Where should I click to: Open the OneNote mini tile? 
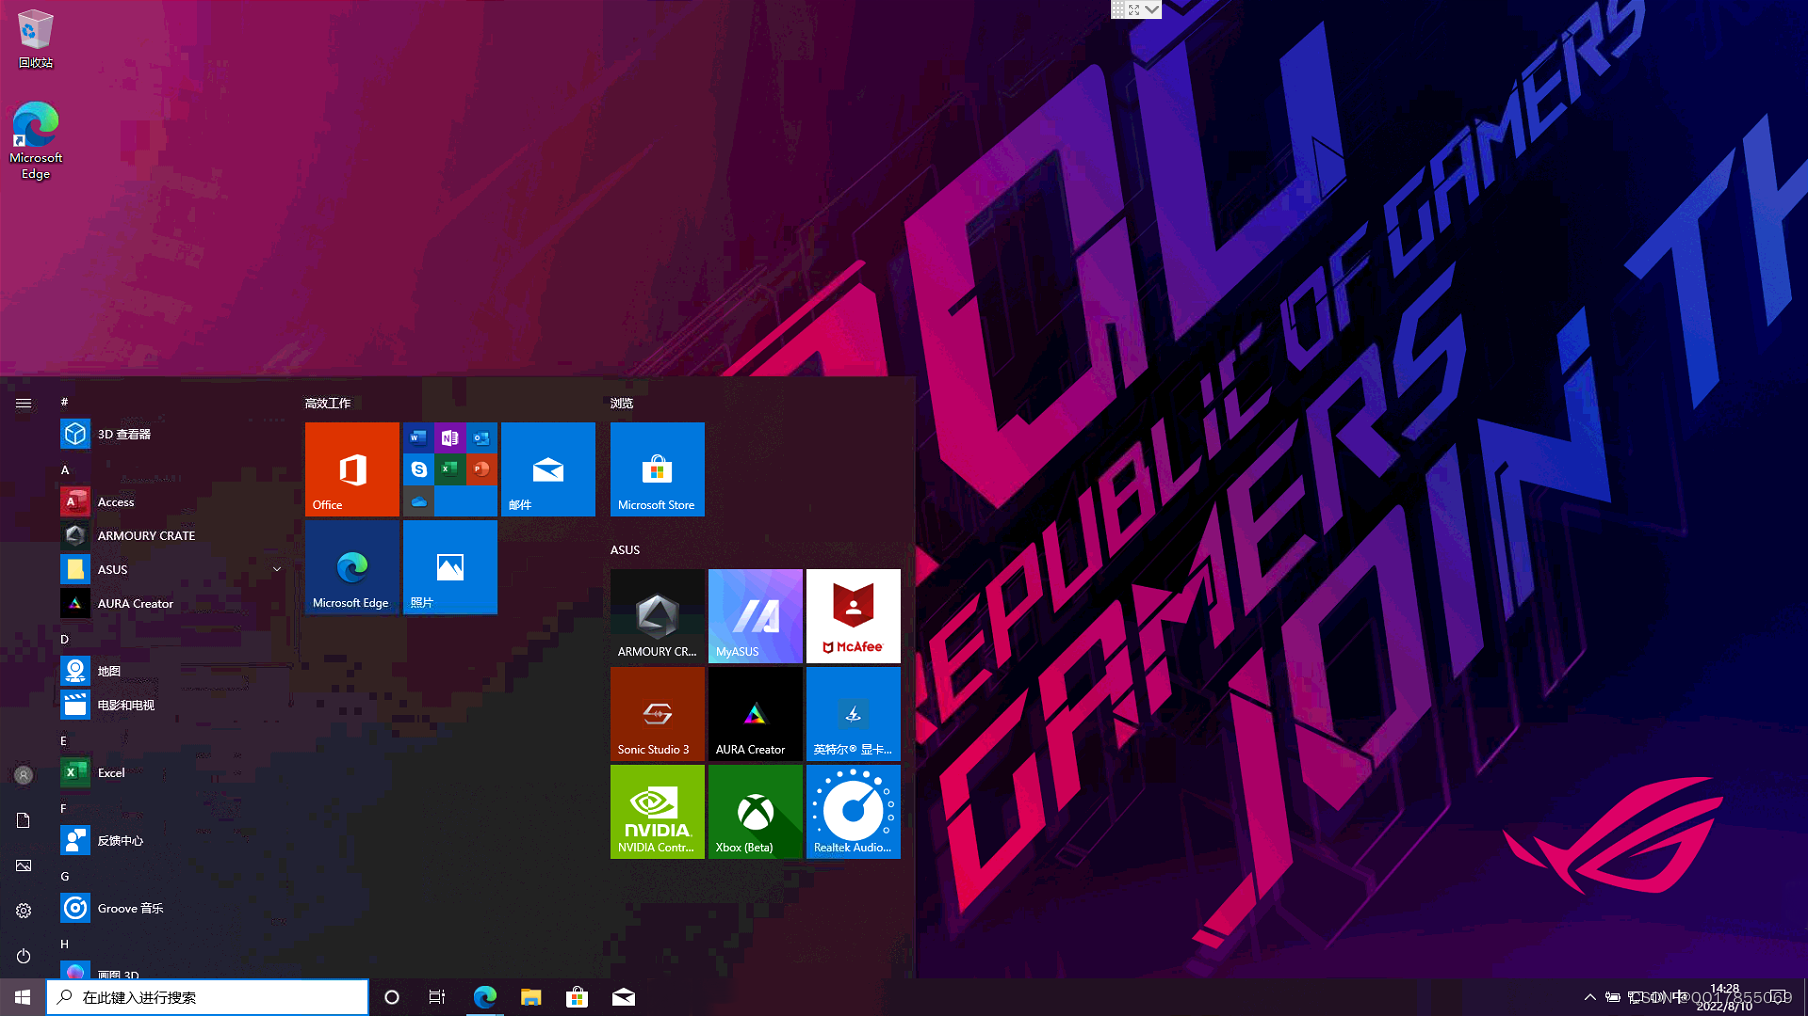450,437
